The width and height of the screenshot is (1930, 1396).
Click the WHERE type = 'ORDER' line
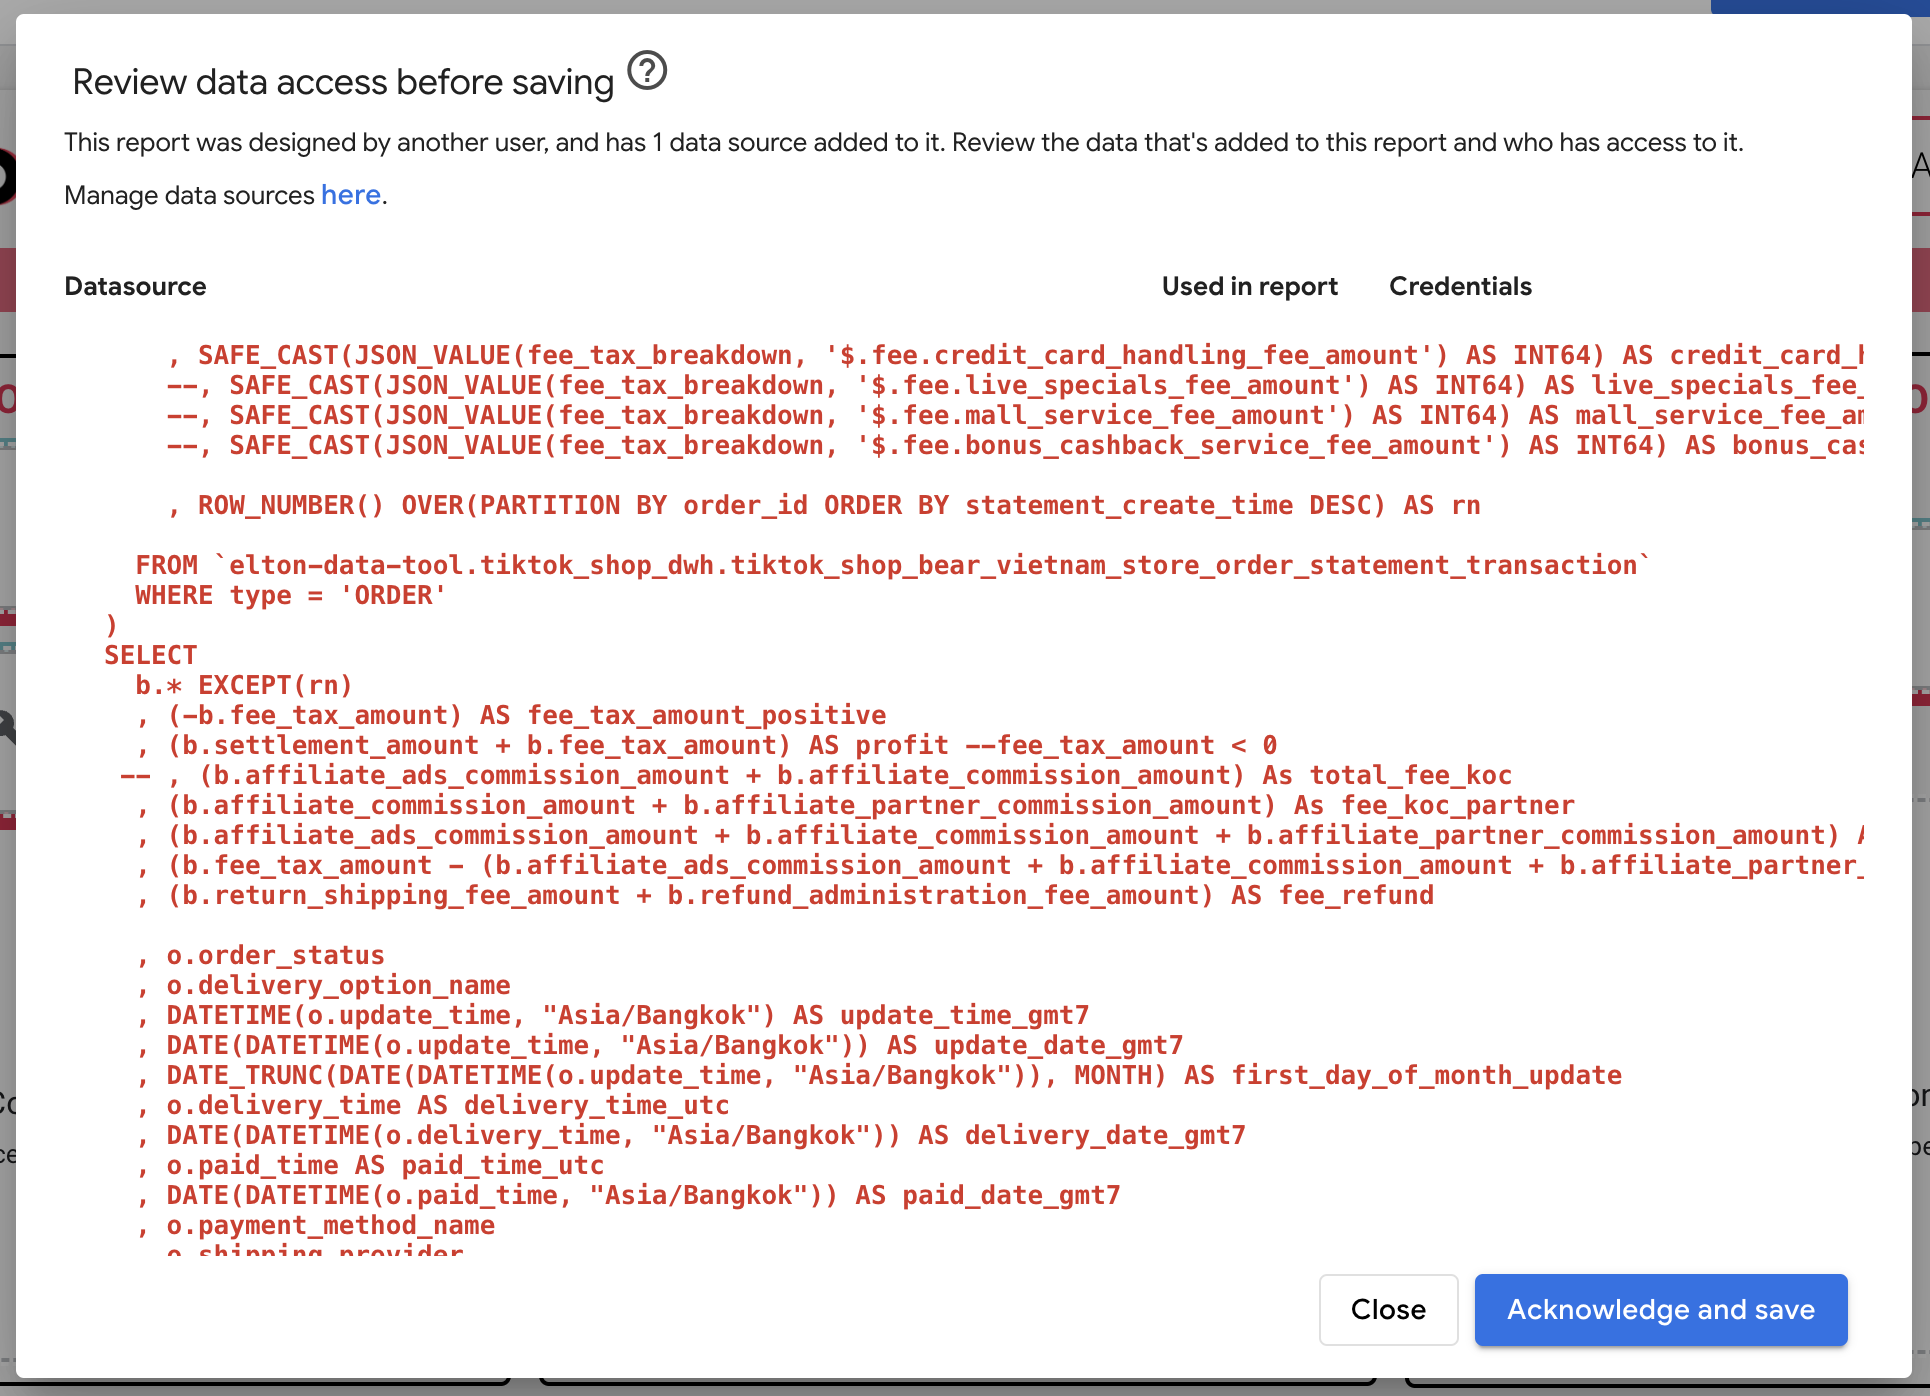tap(291, 595)
